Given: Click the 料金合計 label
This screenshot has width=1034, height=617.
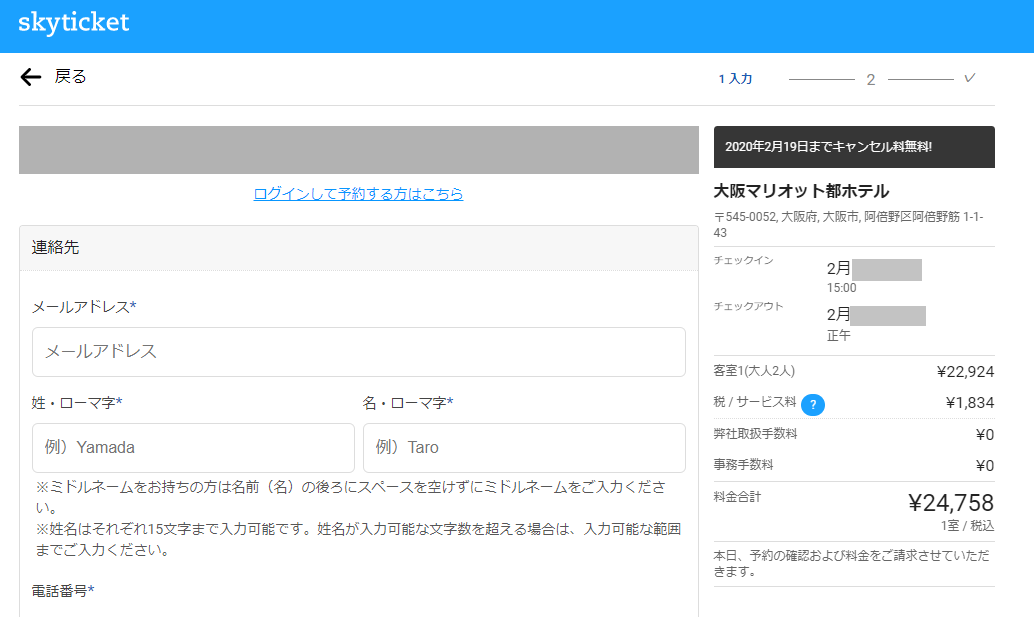Looking at the screenshot, I should 737,497.
